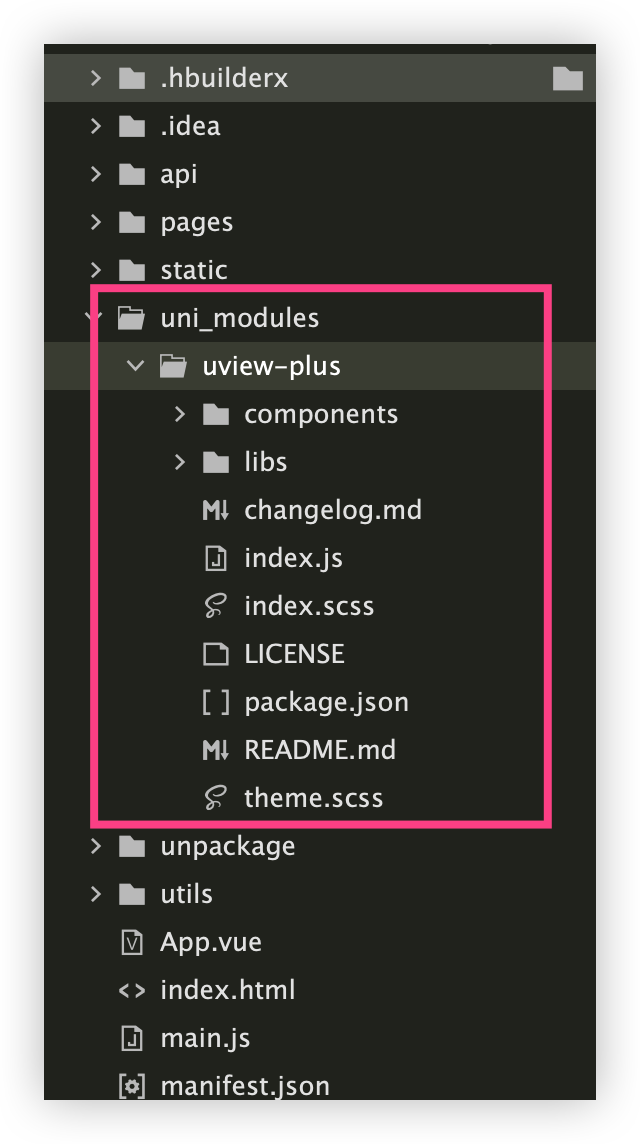Click the code brackets icon beside index.html
This screenshot has width=640, height=1144.
pyautogui.click(x=132, y=990)
